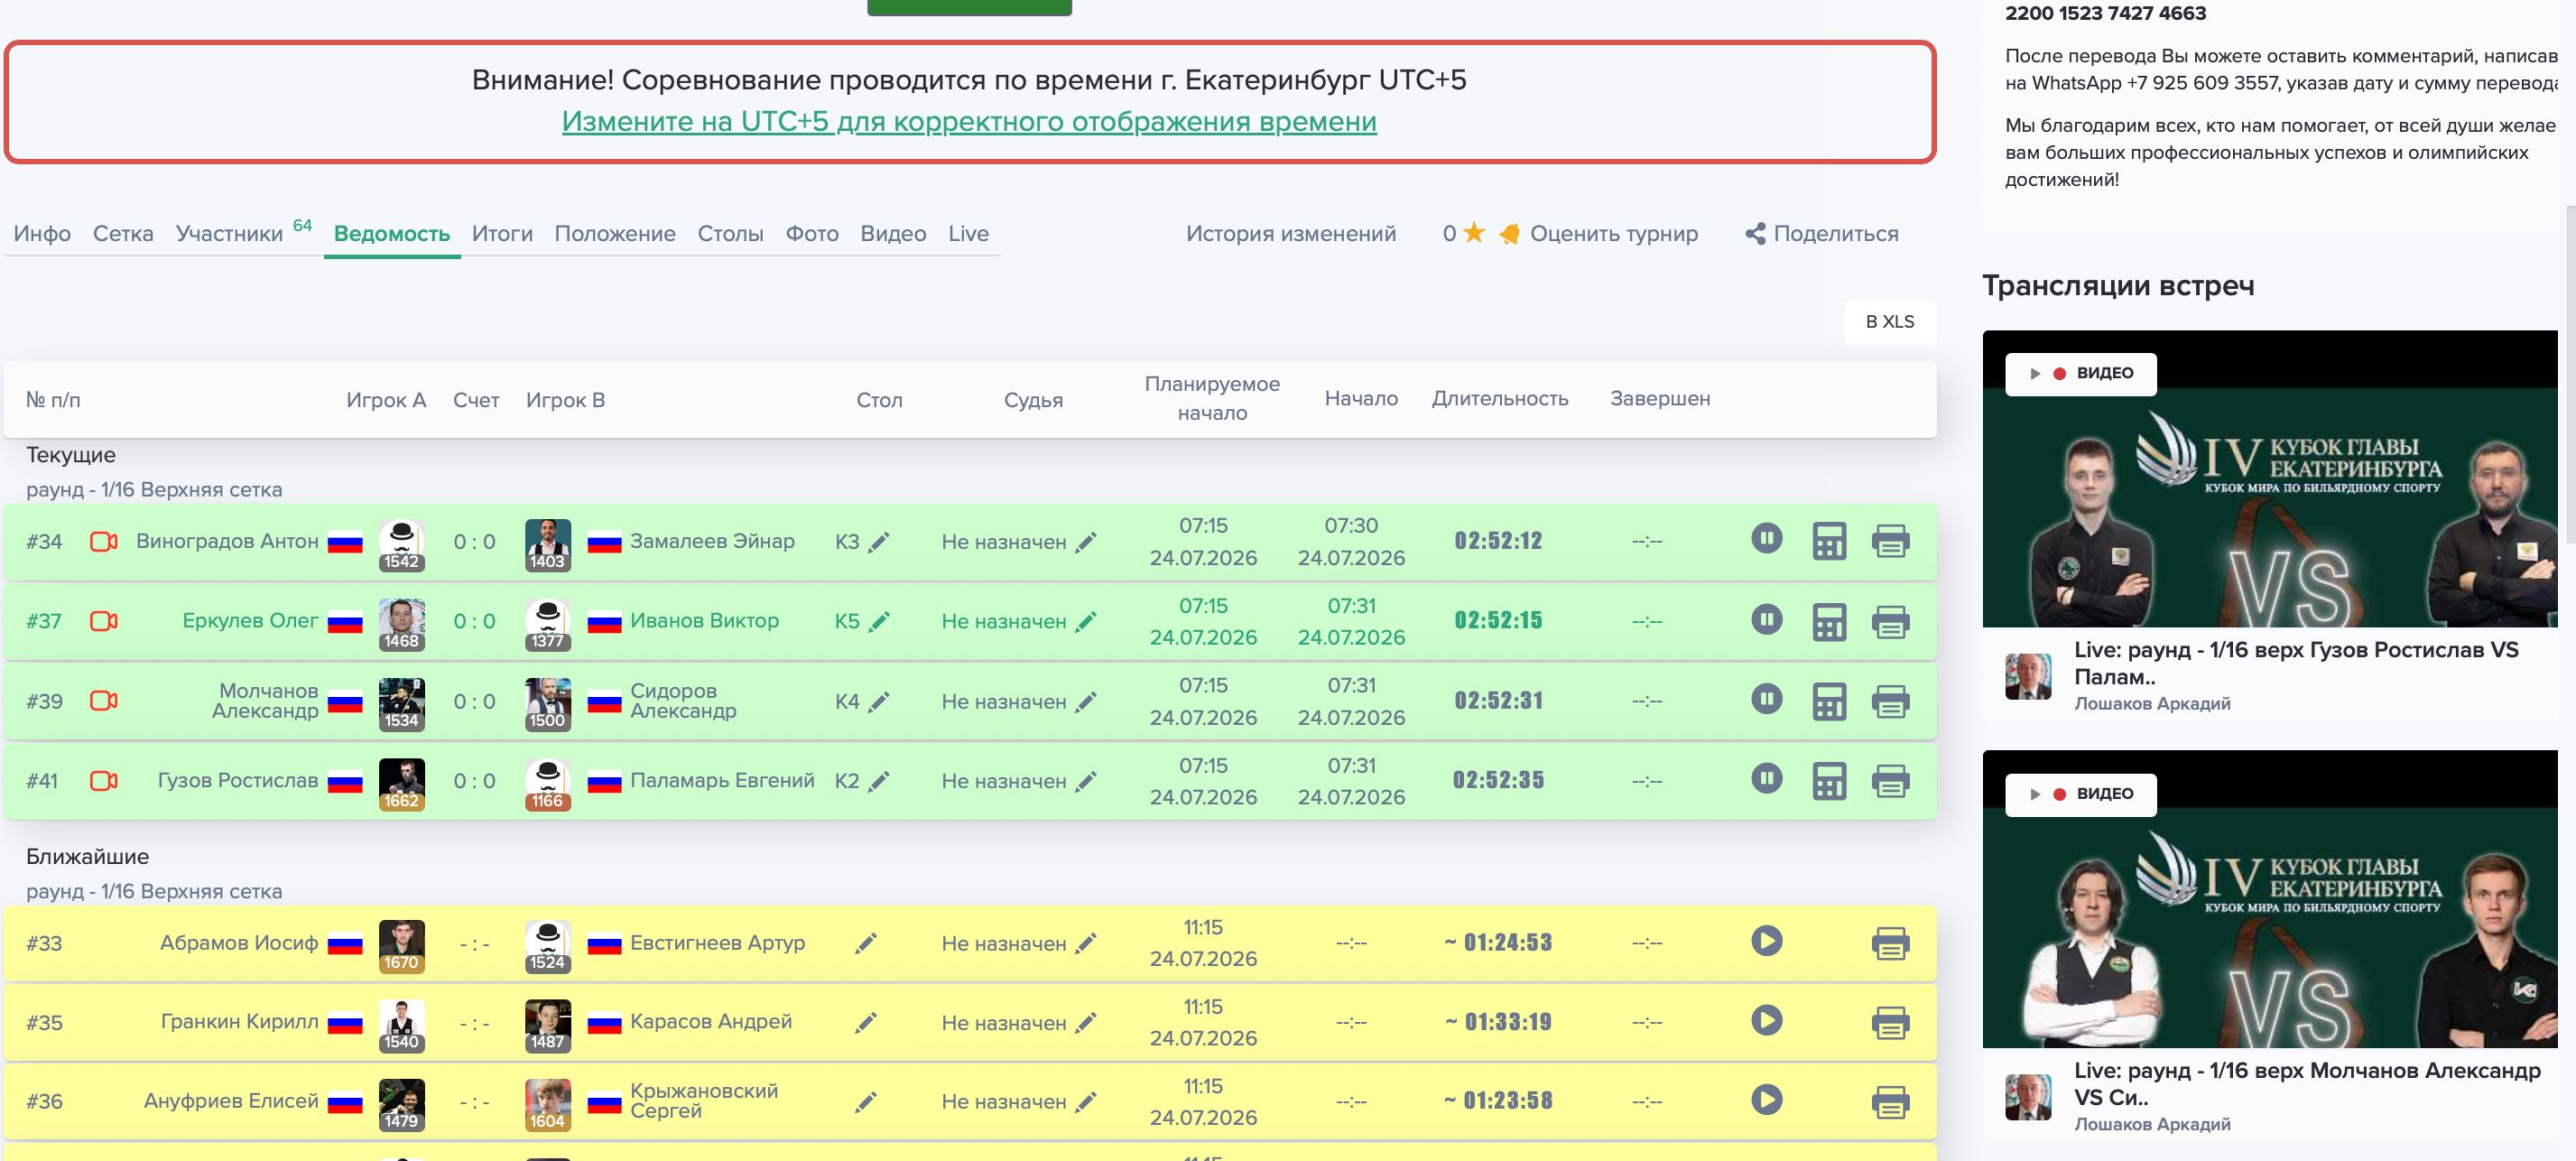Screen dimensions: 2576x1161
Task: Play the Молчанов Александр VS Си.. broadcast thumbnail
Action: (2269, 899)
